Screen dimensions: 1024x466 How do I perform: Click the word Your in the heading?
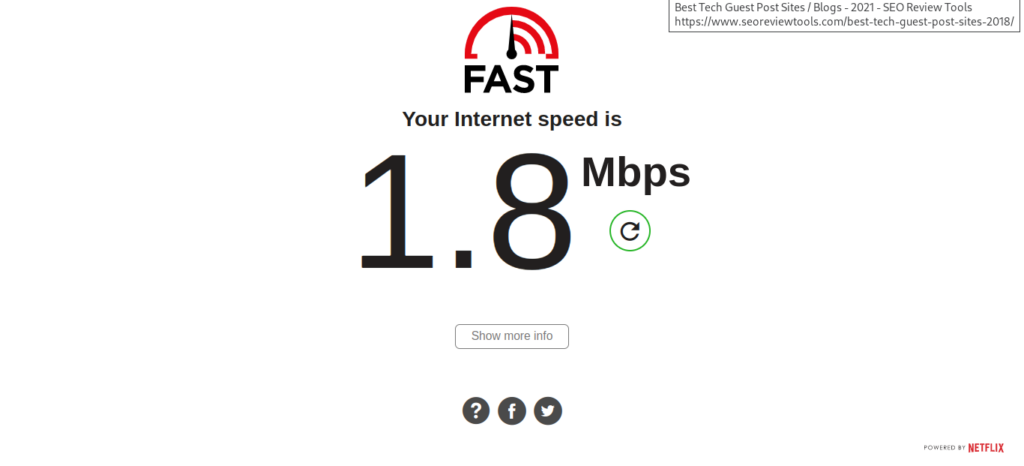click(x=425, y=119)
